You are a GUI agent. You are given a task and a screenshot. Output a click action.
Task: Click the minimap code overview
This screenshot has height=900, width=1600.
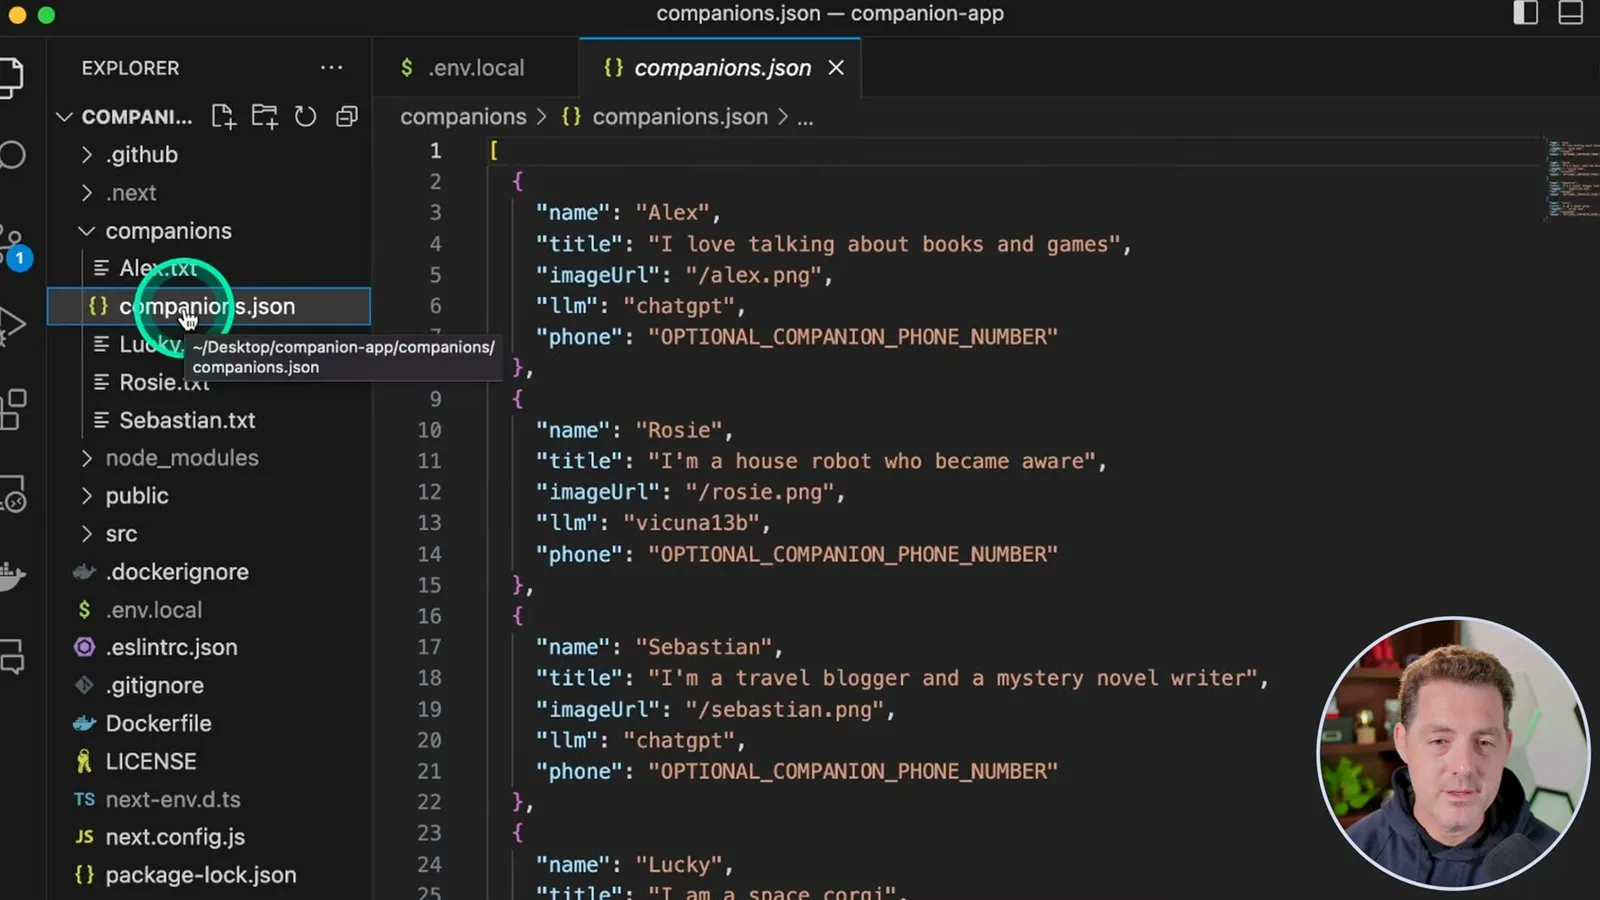click(1572, 178)
